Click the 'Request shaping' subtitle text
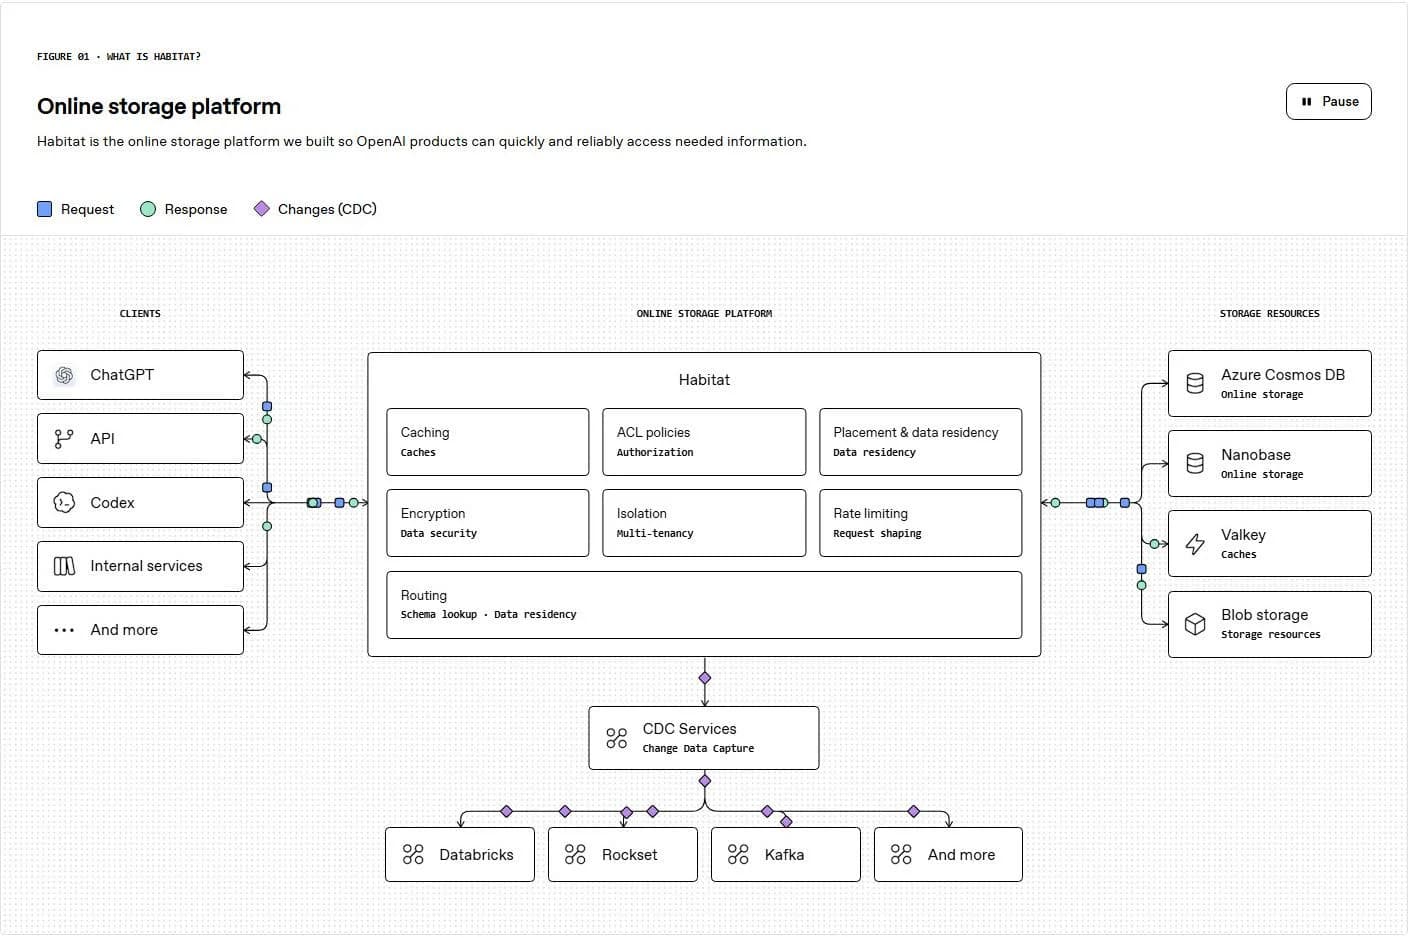Viewport: 1408px width, 938px height. pyautogui.click(x=877, y=534)
